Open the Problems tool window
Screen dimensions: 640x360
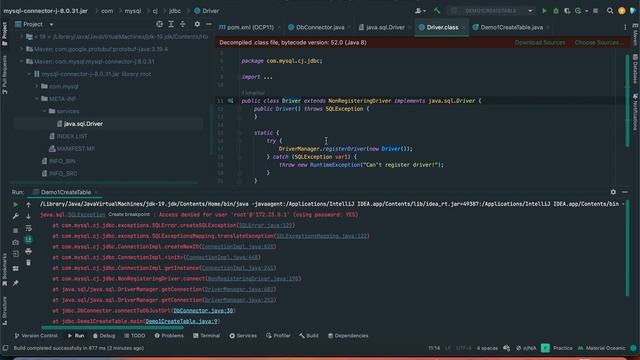[x=169, y=336]
